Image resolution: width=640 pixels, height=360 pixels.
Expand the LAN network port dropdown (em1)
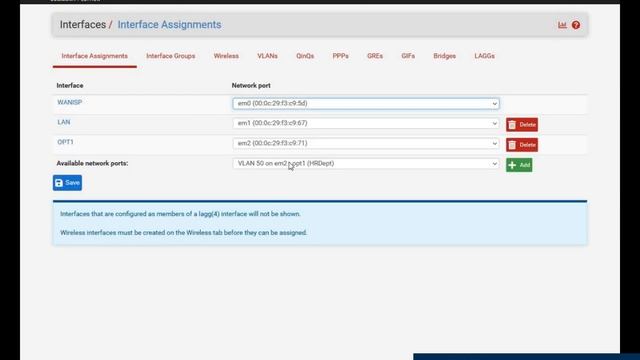click(366, 123)
